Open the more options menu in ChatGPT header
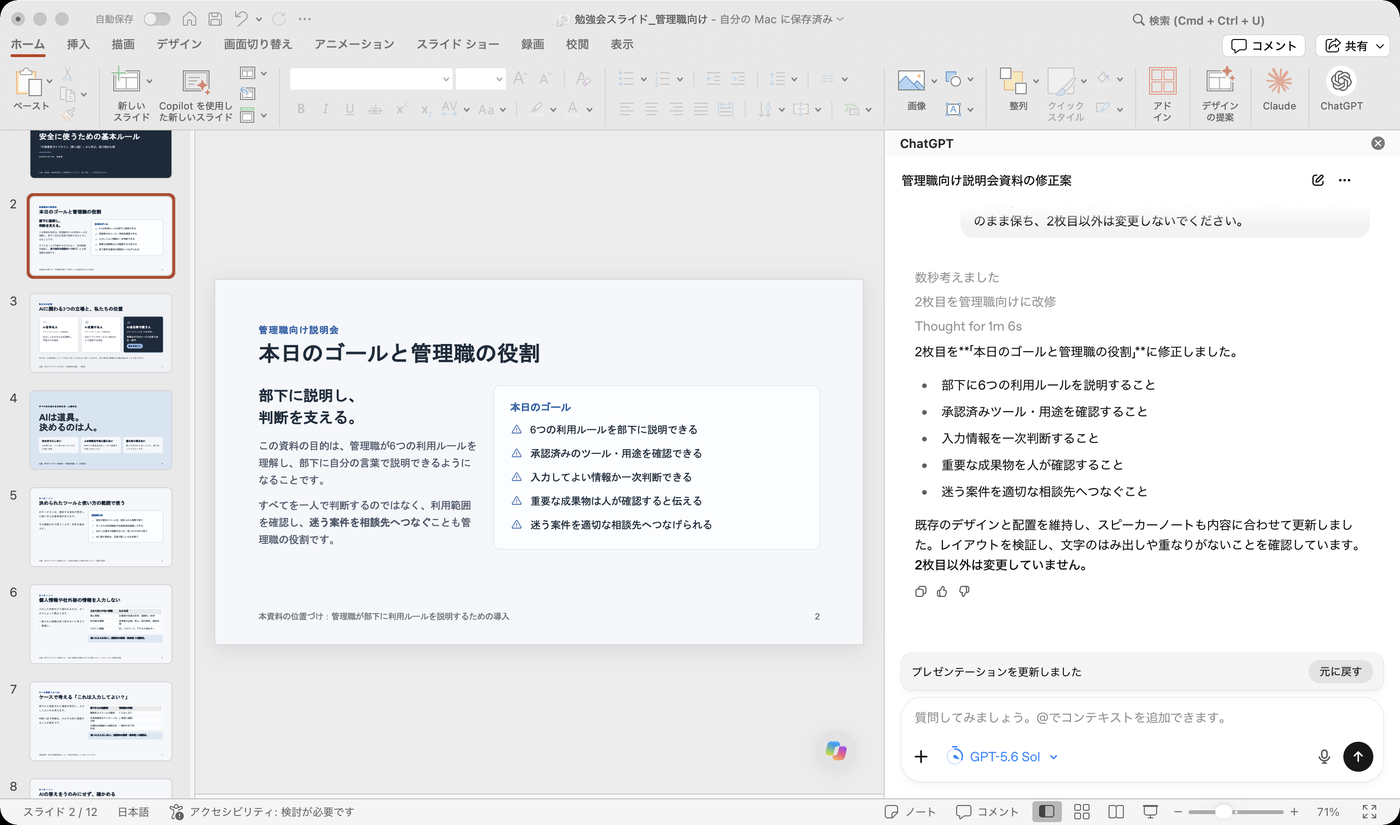1400x825 pixels. pyautogui.click(x=1344, y=180)
